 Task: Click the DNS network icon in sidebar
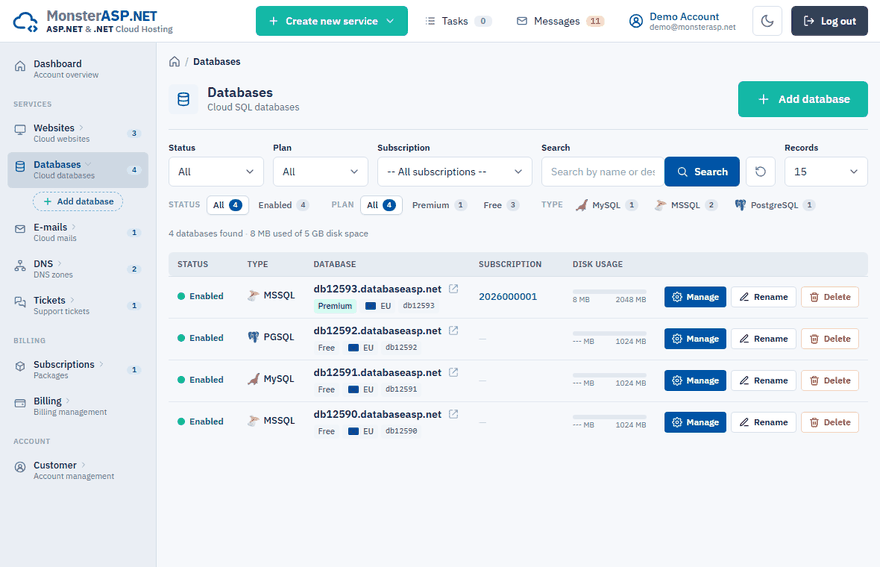coord(20,266)
